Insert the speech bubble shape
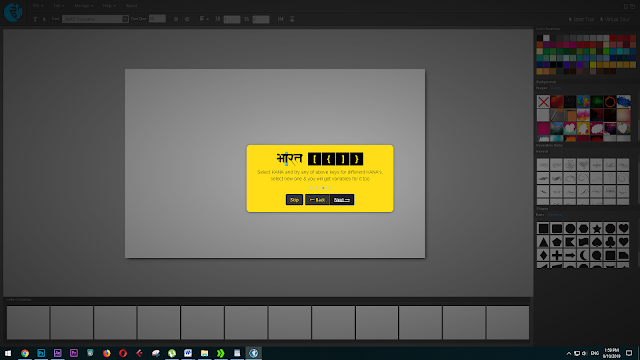Screen dimensions: 640x360 tap(597, 256)
